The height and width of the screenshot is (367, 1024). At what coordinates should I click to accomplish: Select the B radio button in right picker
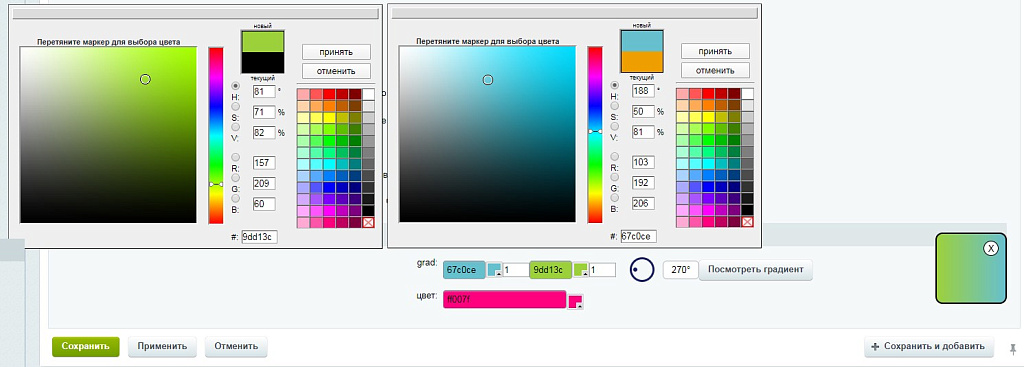615,198
